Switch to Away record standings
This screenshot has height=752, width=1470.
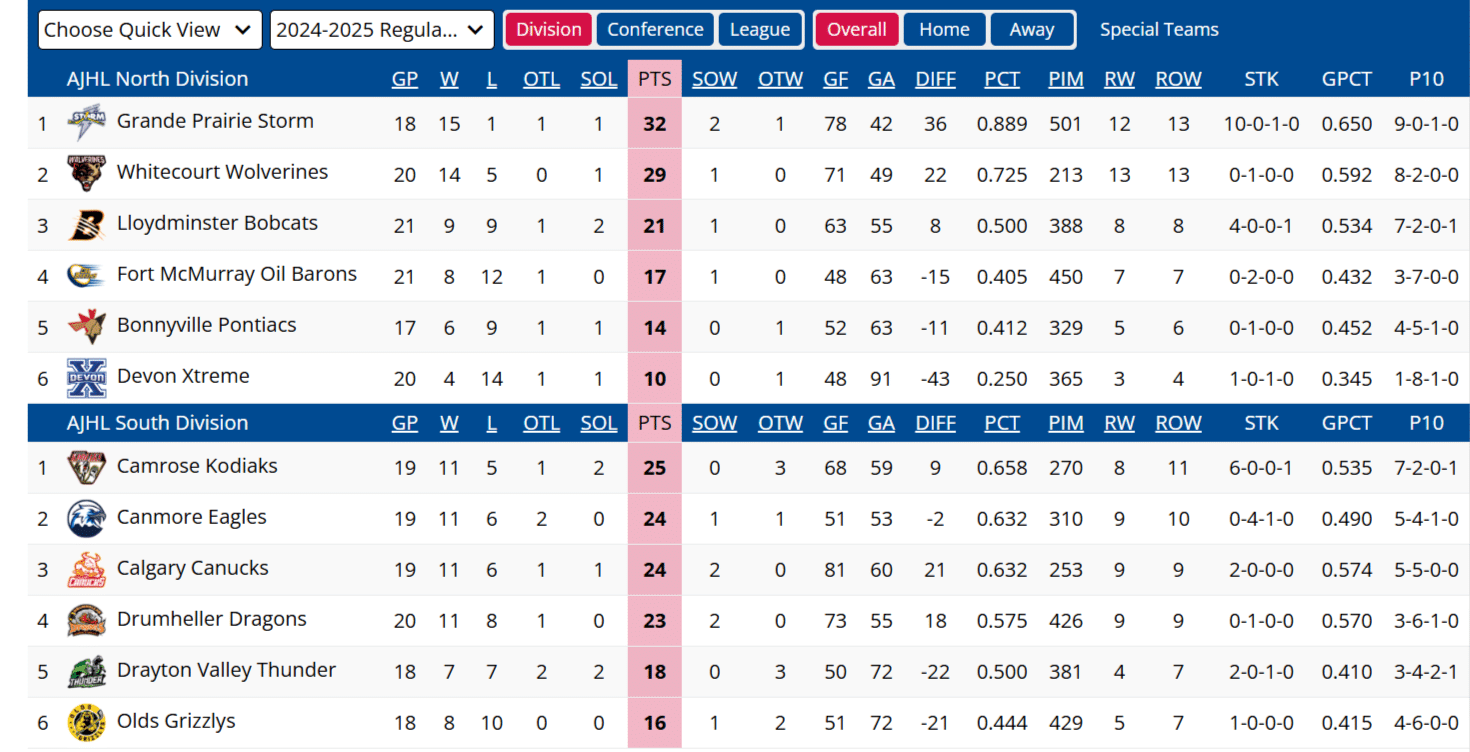coord(1032,30)
